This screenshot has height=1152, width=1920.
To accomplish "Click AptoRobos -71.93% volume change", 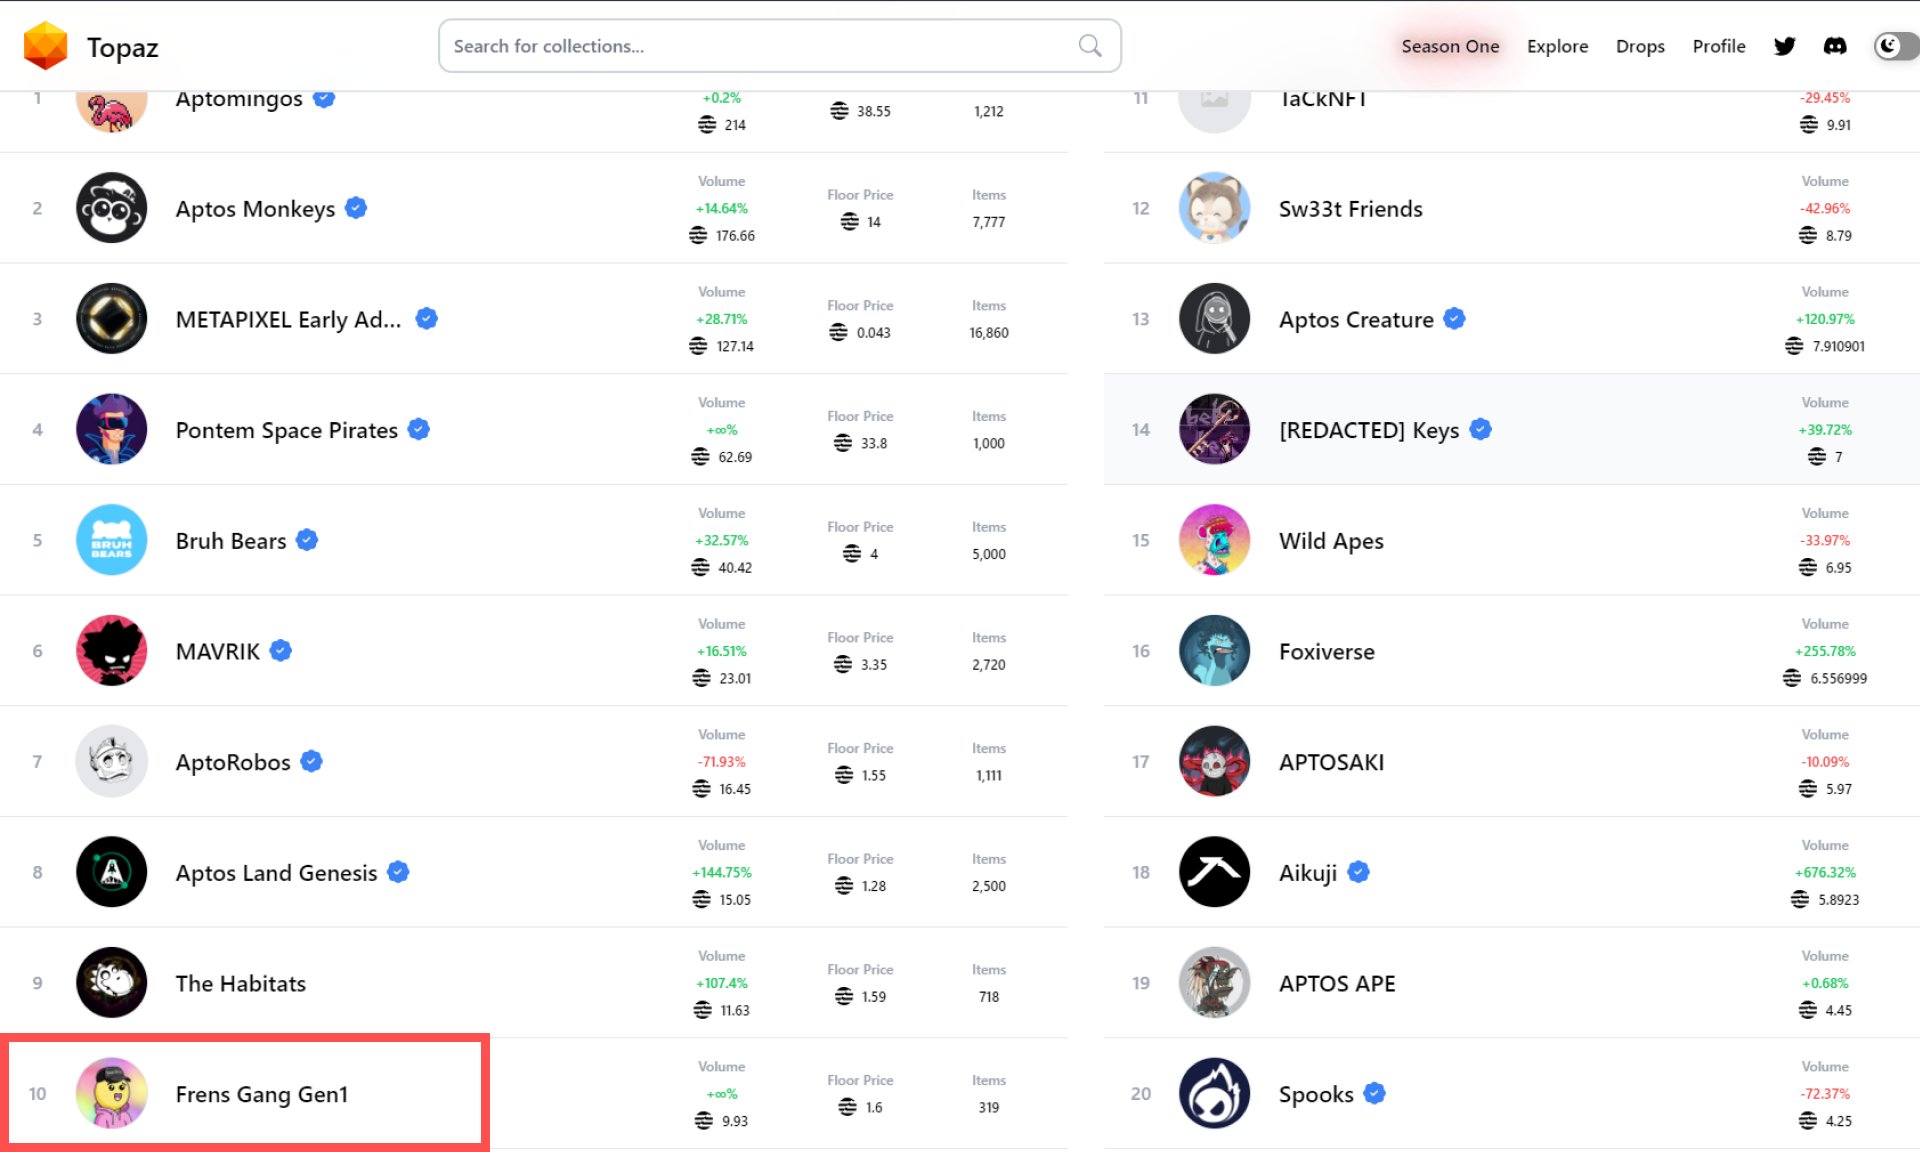I will (722, 762).
